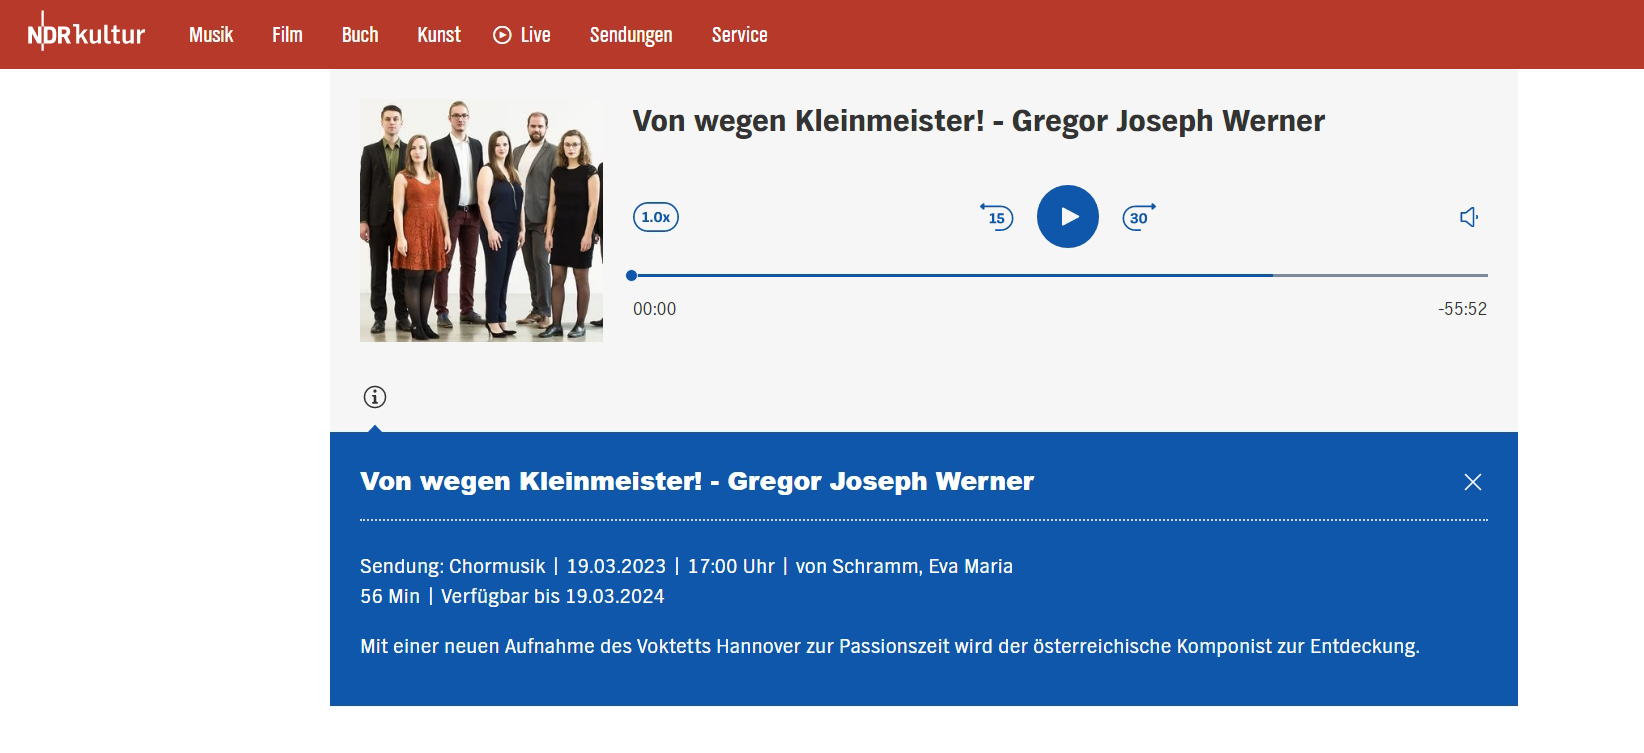Jump forward 30 seconds
Viewport: 1644px width, 753px height.
[1138, 217]
